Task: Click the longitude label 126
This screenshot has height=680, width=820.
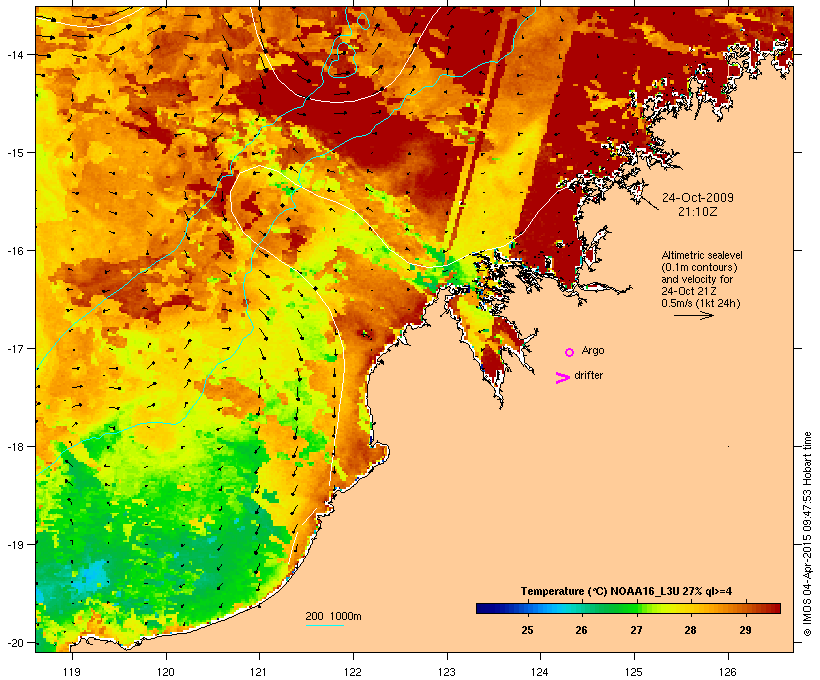Action: tap(728, 672)
